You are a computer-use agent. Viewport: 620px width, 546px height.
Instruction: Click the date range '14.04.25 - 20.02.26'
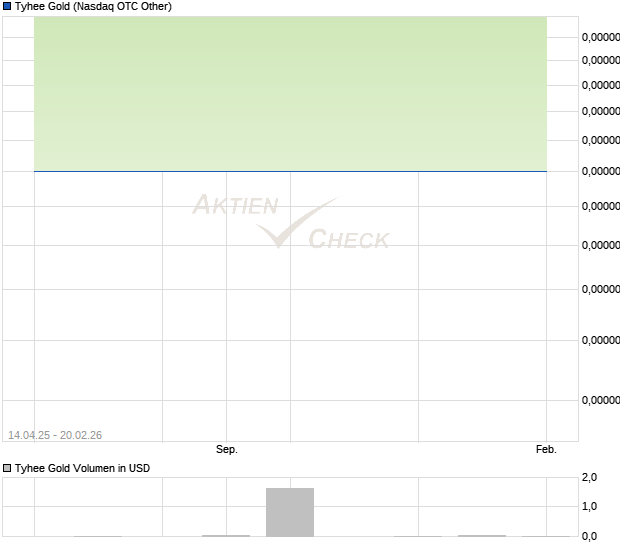coord(55,435)
